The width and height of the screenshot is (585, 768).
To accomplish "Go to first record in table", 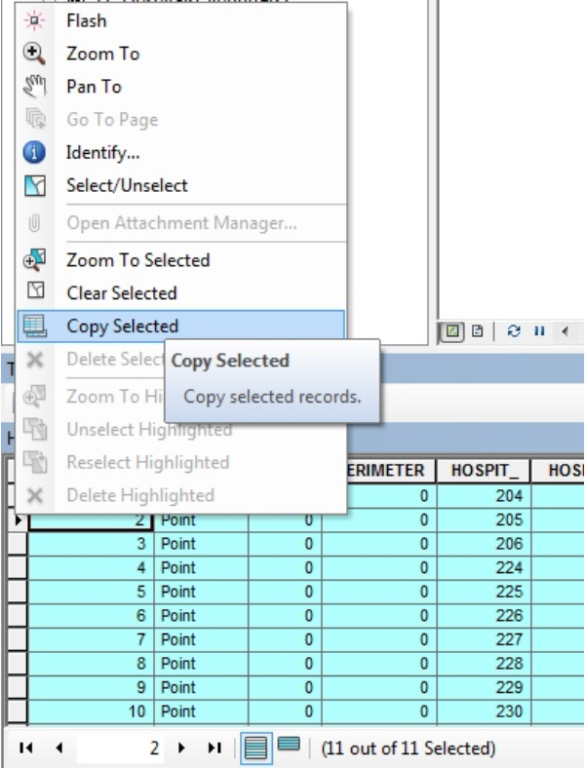I will click(x=25, y=747).
